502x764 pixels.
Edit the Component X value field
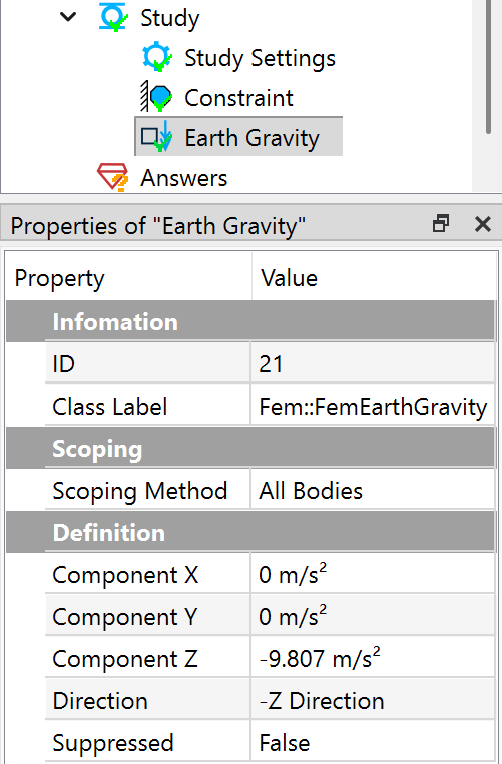372,574
